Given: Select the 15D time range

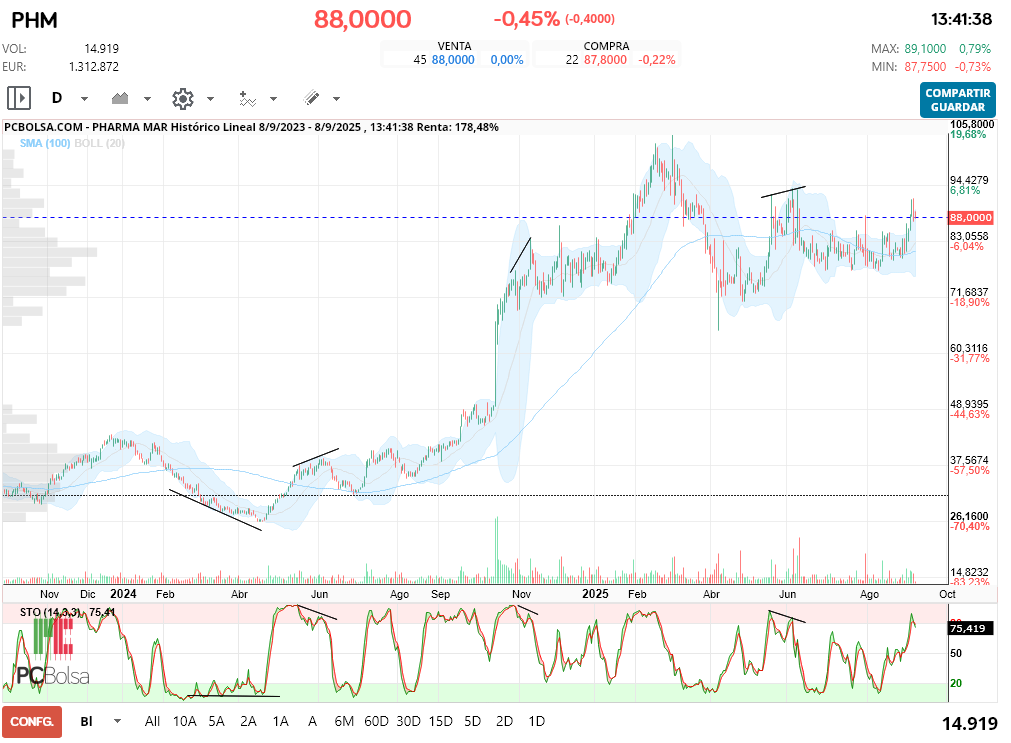Looking at the screenshot, I should [440, 722].
